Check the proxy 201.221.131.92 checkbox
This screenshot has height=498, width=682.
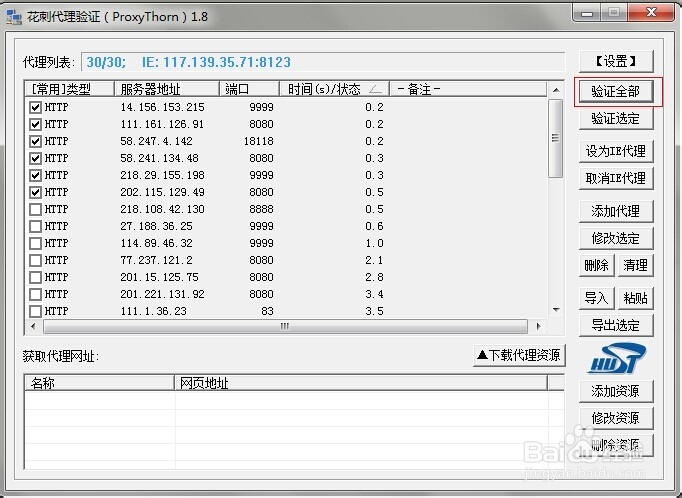coord(35,294)
